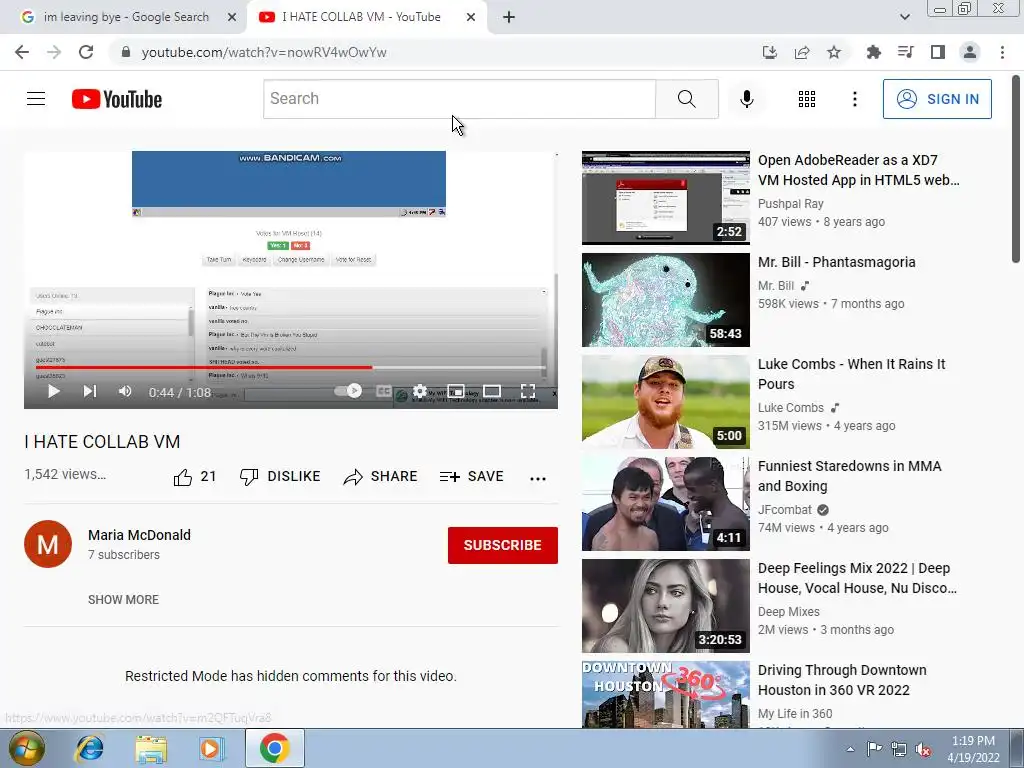Viewport: 1024px width, 768px height.
Task: Click the DISLIKE button
Action: pos(280,477)
